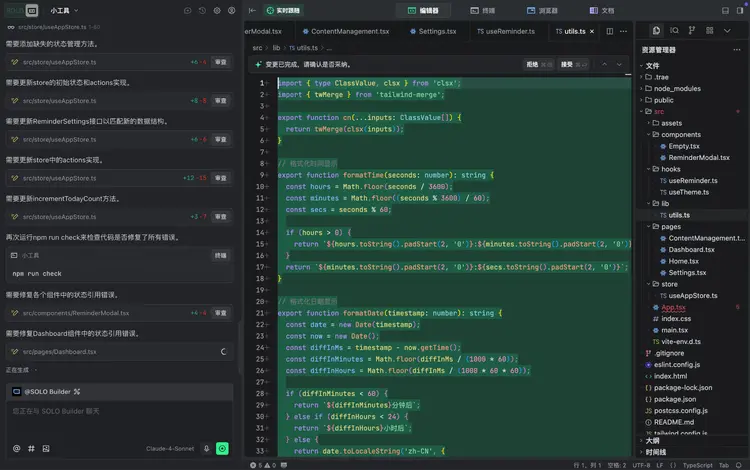The image size is (750, 470).
Task: Expand the node_modules folder
Action: coord(677,88)
